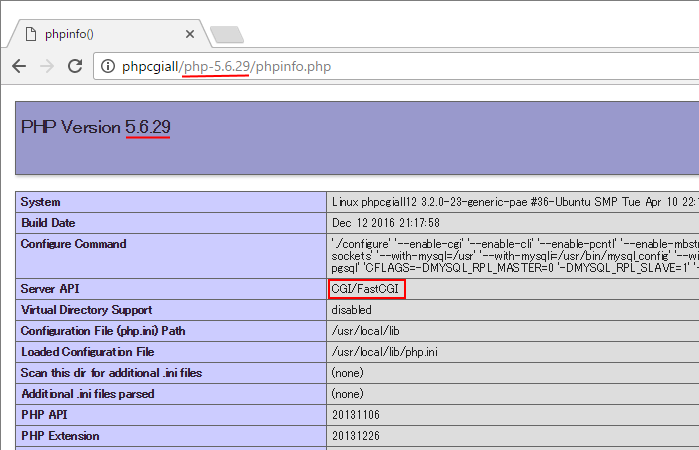Click the './configure' command value text
This screenshot has height=450, width=699.
[x=515, y=256]
